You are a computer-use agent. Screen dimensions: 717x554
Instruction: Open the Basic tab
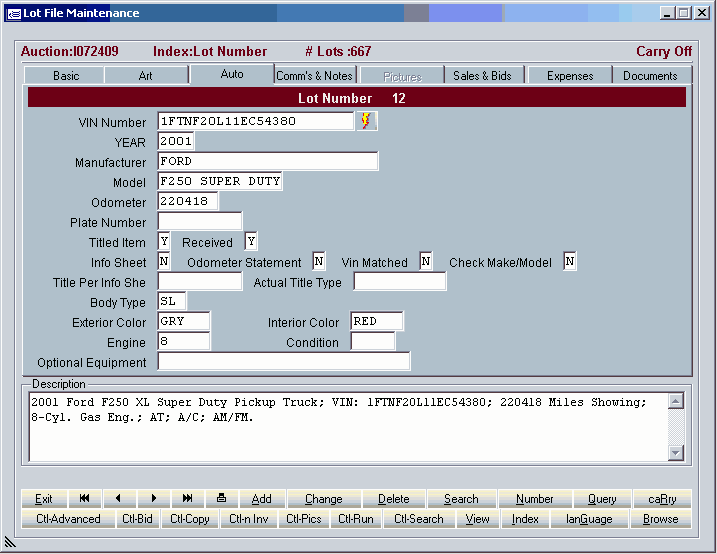[64, 75]
